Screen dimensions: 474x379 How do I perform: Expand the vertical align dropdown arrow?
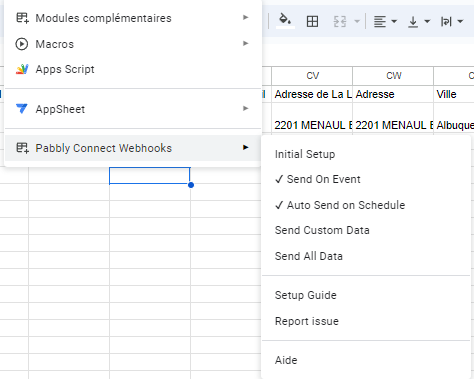pyautogui.click(x=427, y=22)
